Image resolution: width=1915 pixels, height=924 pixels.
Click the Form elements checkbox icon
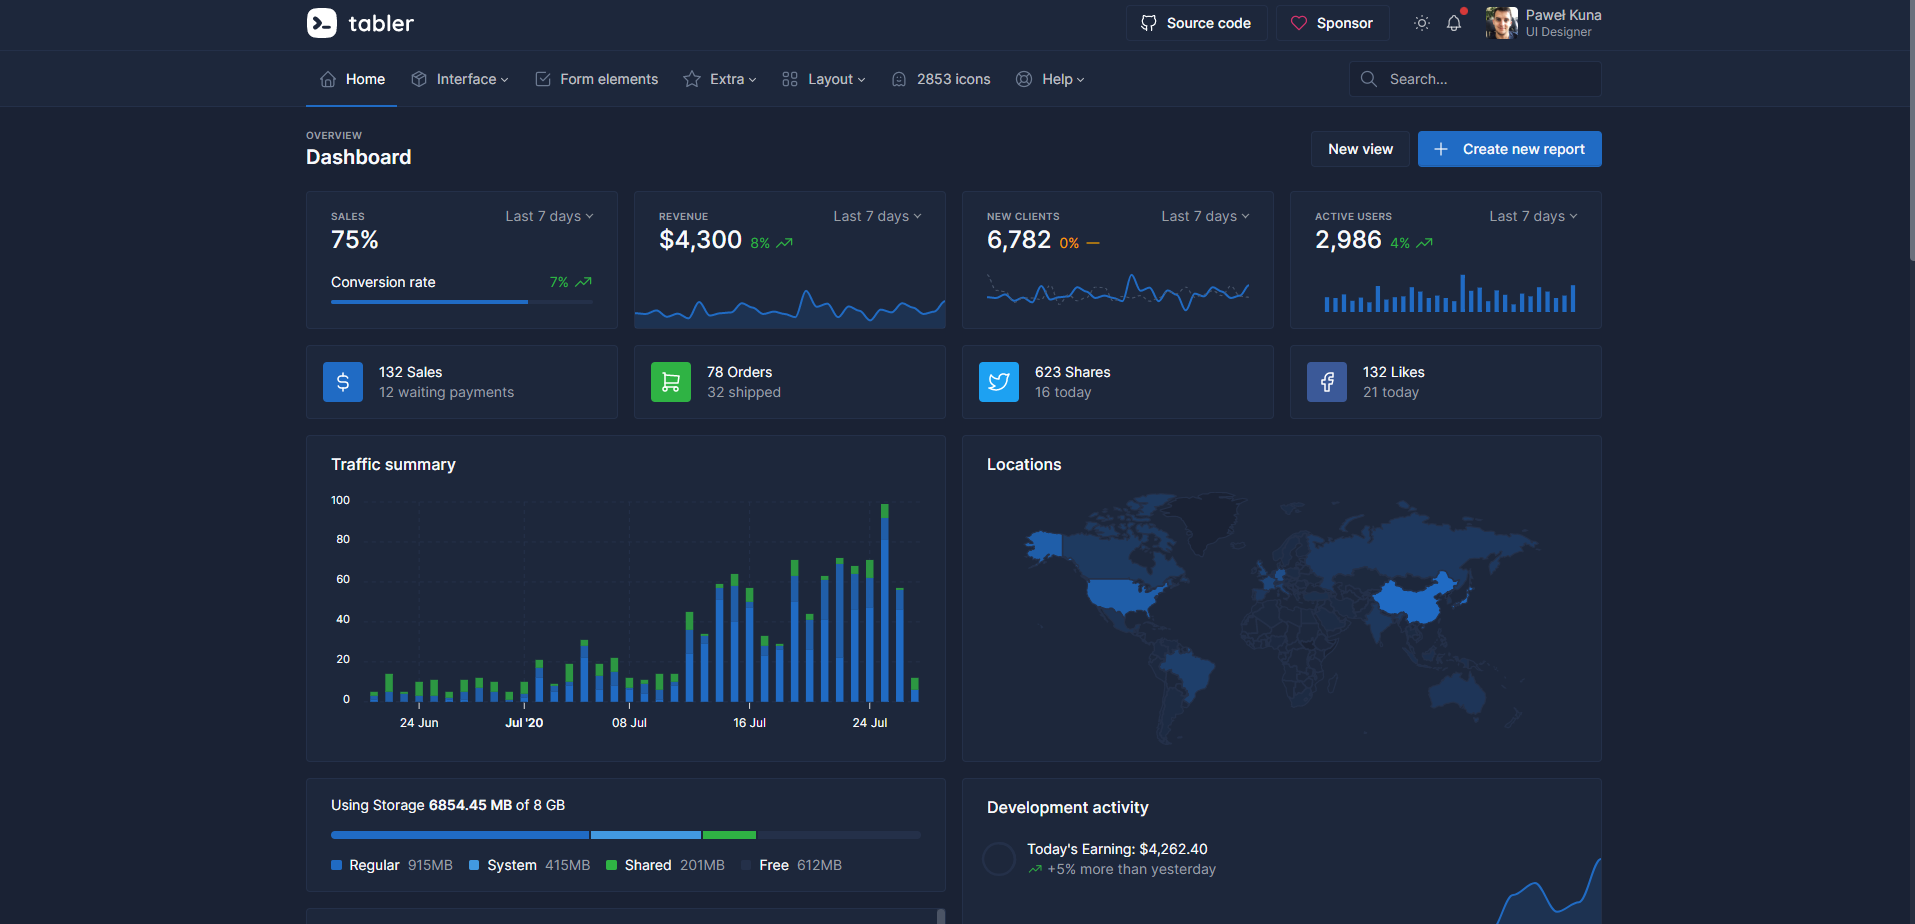point(543,79)
